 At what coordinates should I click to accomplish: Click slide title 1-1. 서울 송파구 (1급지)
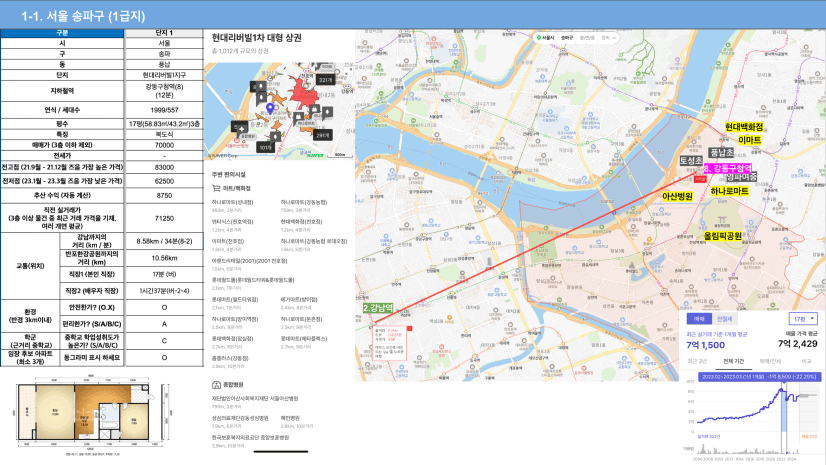pos(83,16)
